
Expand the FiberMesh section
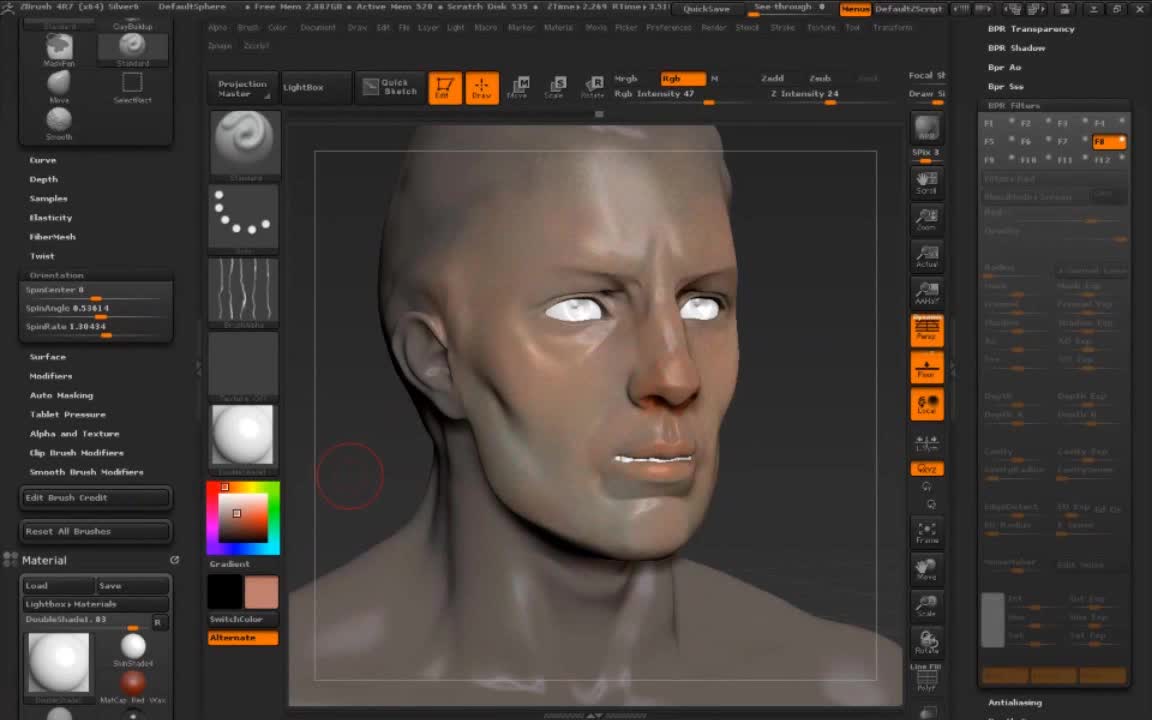point(52,237)
